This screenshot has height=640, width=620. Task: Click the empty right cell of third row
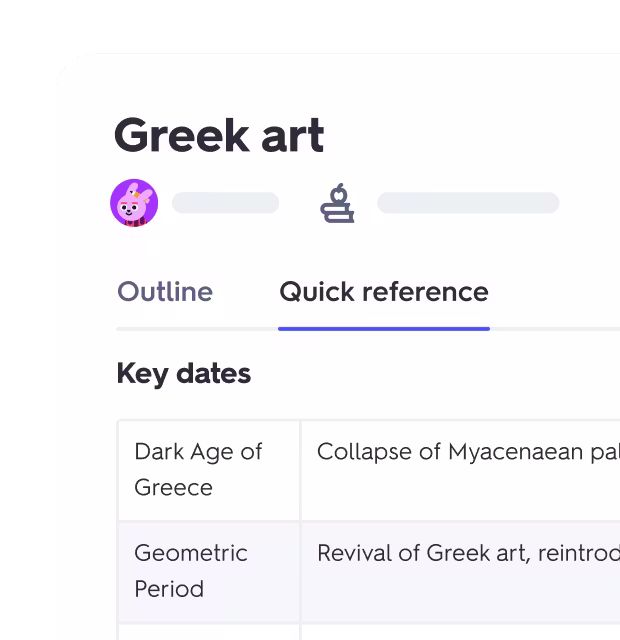[460, 632]
